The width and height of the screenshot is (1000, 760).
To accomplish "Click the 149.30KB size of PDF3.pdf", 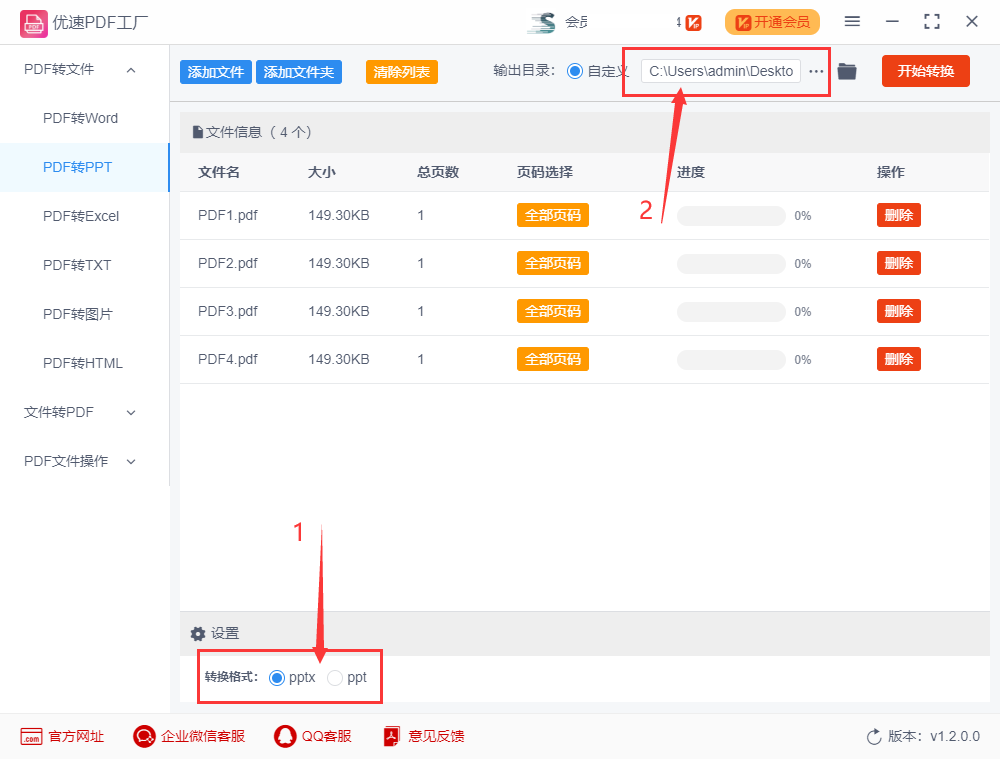I will 339,311.
